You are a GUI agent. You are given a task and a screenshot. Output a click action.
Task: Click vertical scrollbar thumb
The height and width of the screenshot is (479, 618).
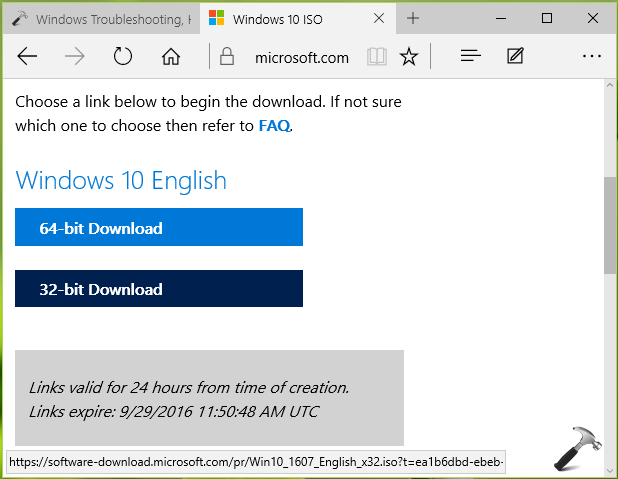pos(610,226)
